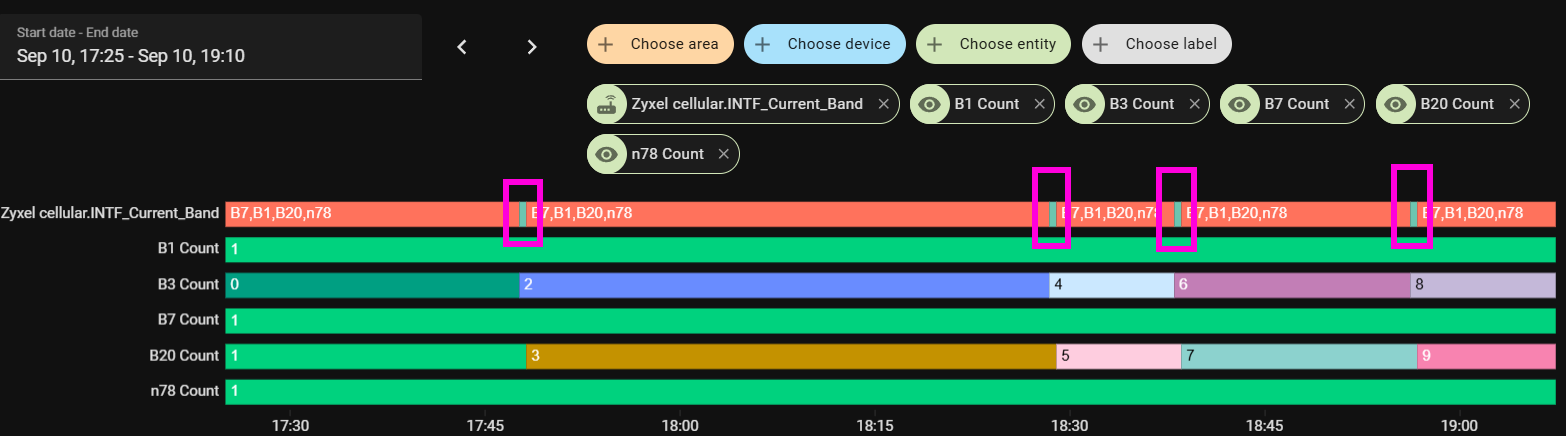The width and height of the screenshot is (1566, 436).
Task: Remove the Zyxel cellular.INTF_Current_Band chip
Action: (883, 104)
